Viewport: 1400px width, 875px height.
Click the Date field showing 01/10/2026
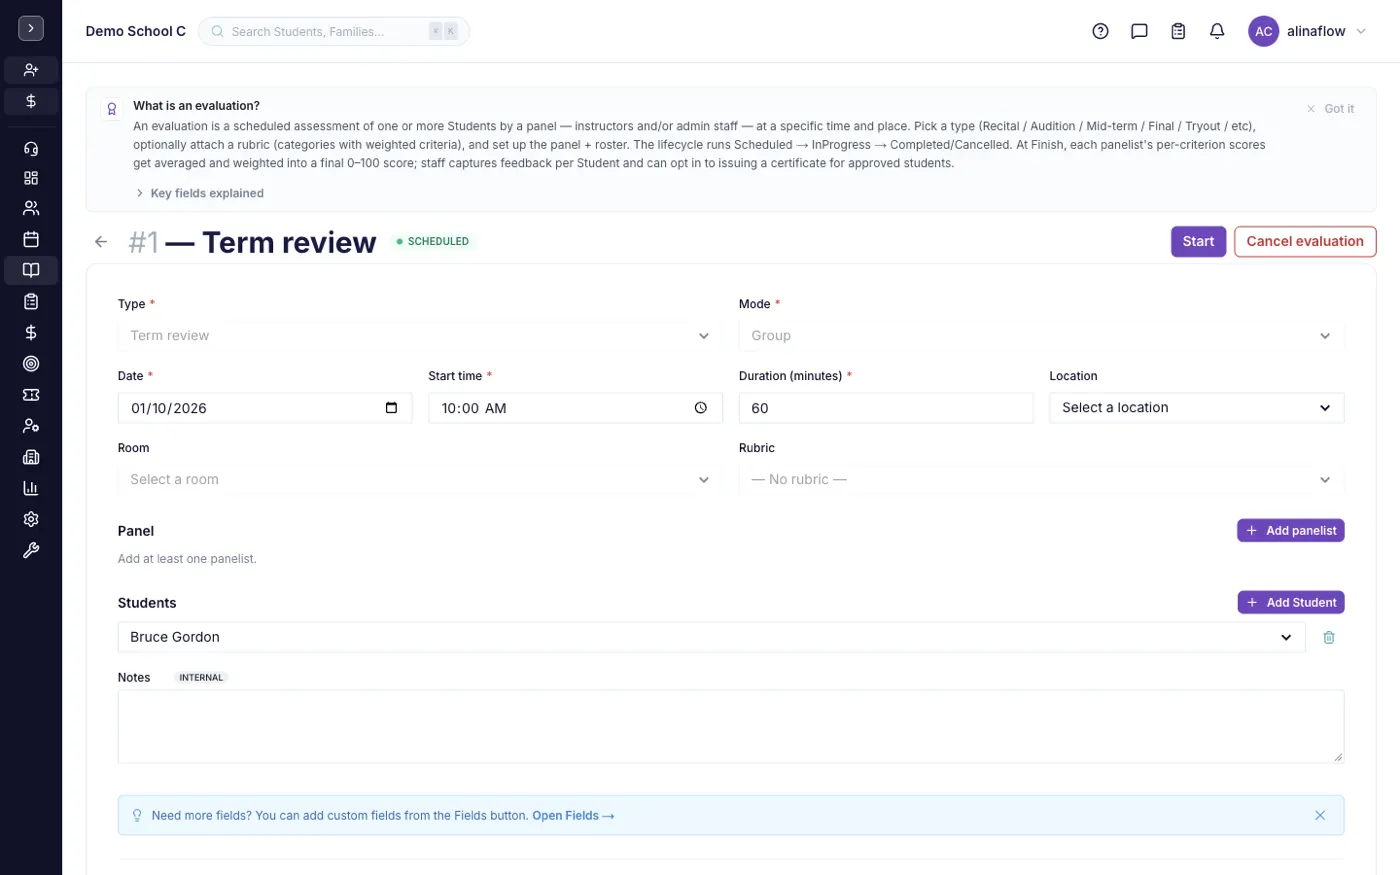pyautogui.click(x=265, y=408)
